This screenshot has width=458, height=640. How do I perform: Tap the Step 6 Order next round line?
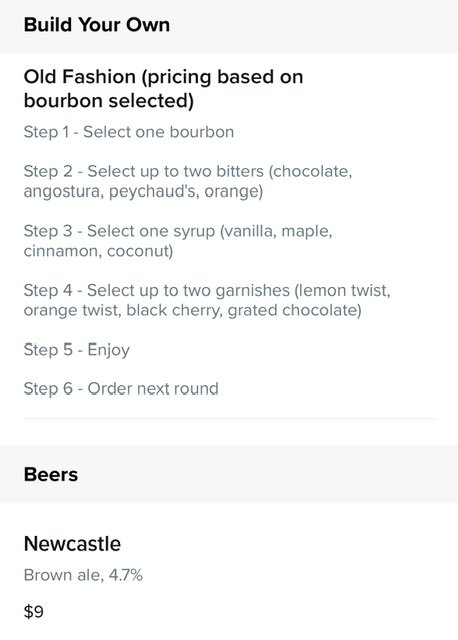tap(121, 389)
